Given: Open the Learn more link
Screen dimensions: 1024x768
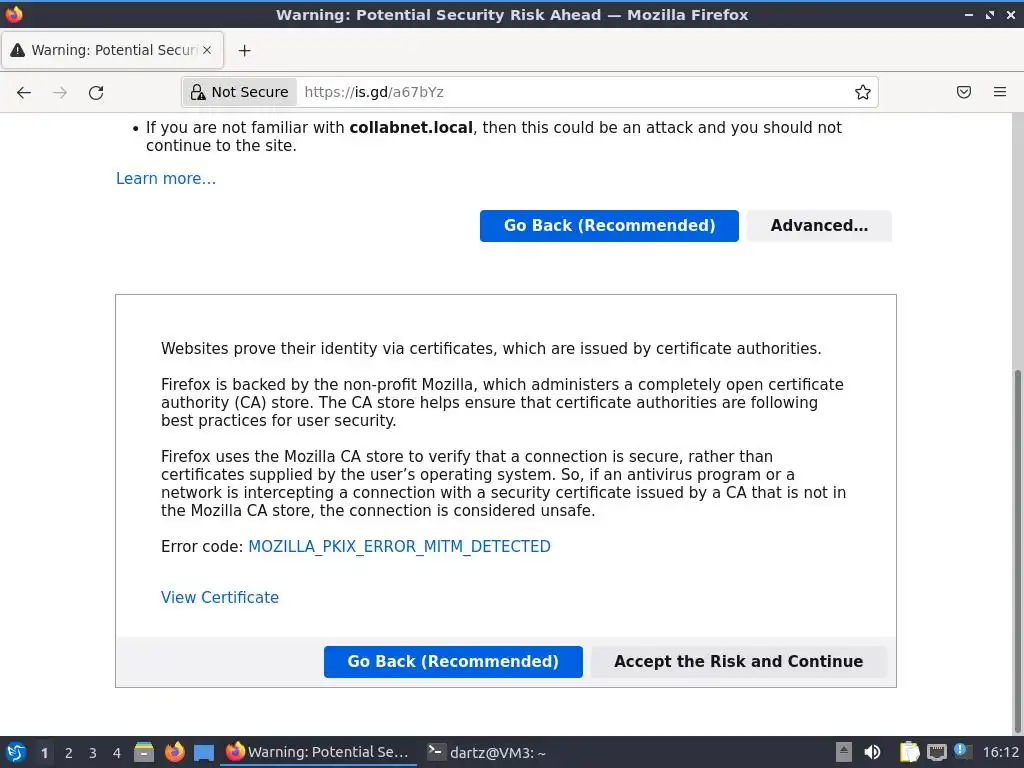Looking at the screenshot, I should [166, 178].
